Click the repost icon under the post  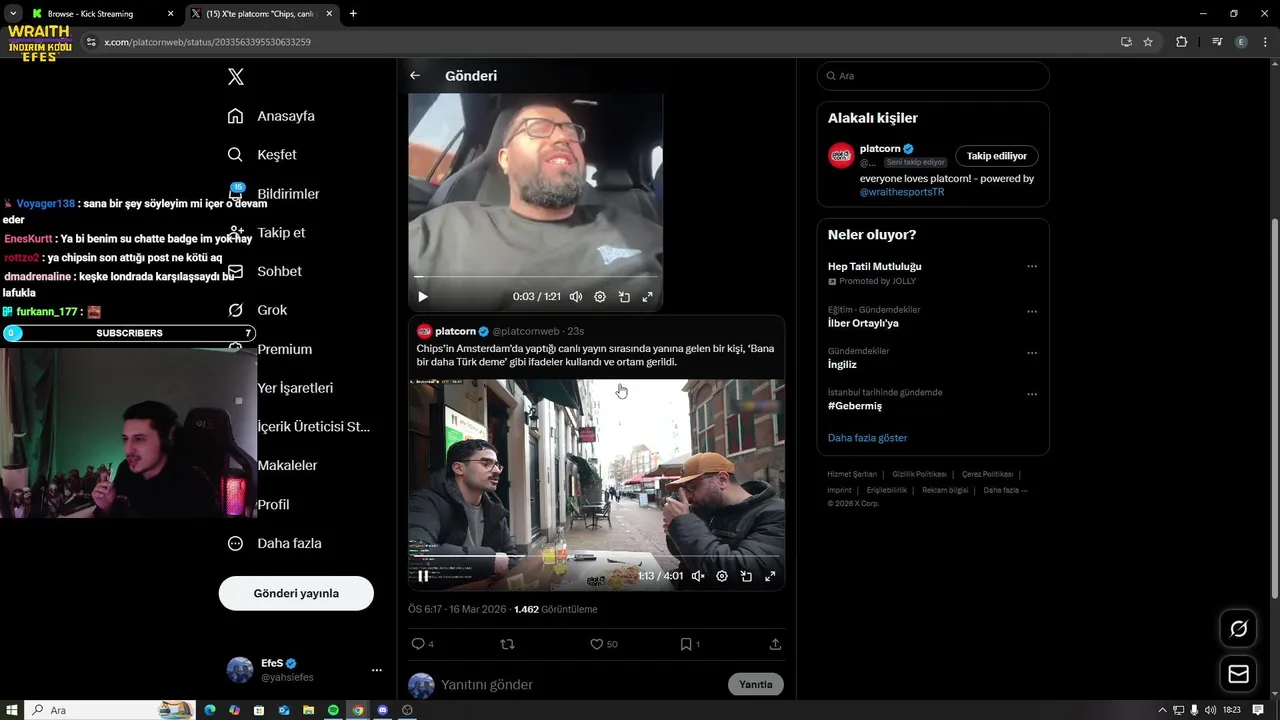[507, 644]
